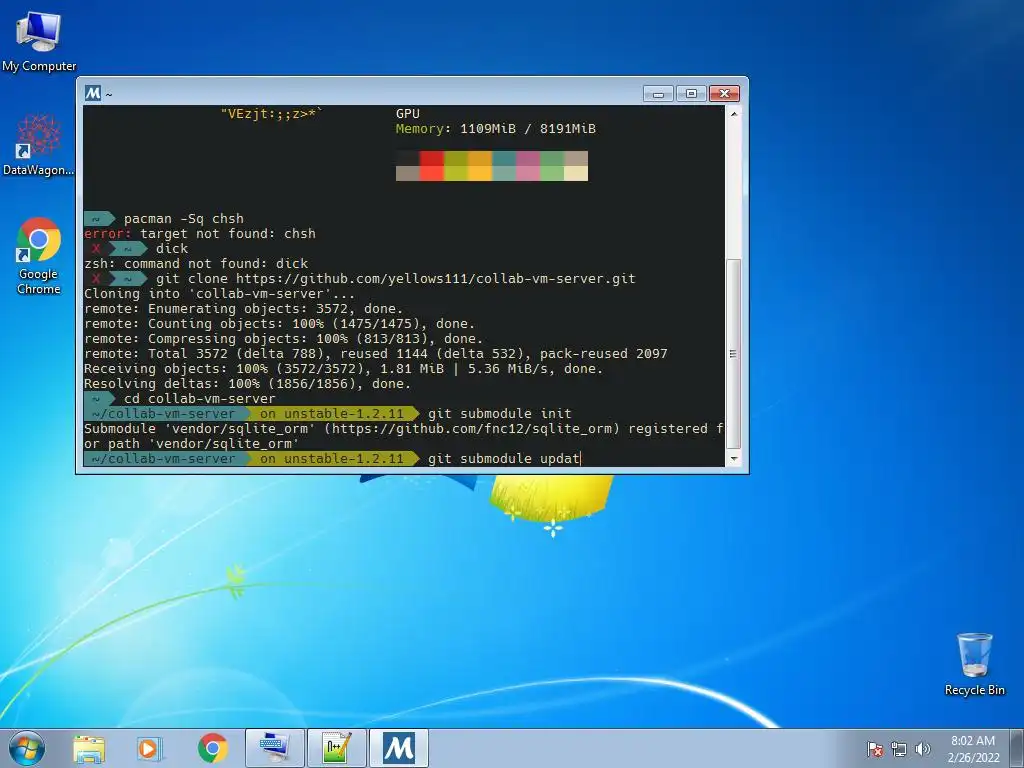The image size is (1024, 768).
Task: Click the 'git submodule init' command
Action: click(500, 414)
